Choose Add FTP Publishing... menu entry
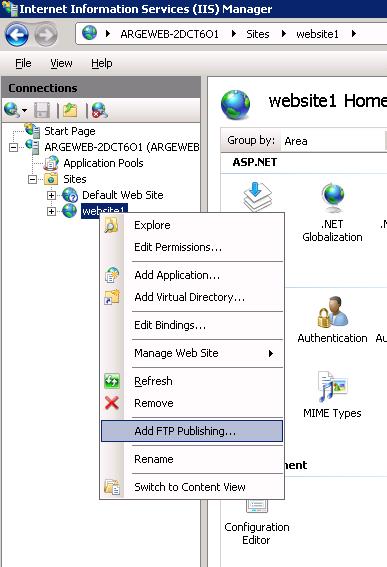This screenshot has height=567, width=387. 192,431
